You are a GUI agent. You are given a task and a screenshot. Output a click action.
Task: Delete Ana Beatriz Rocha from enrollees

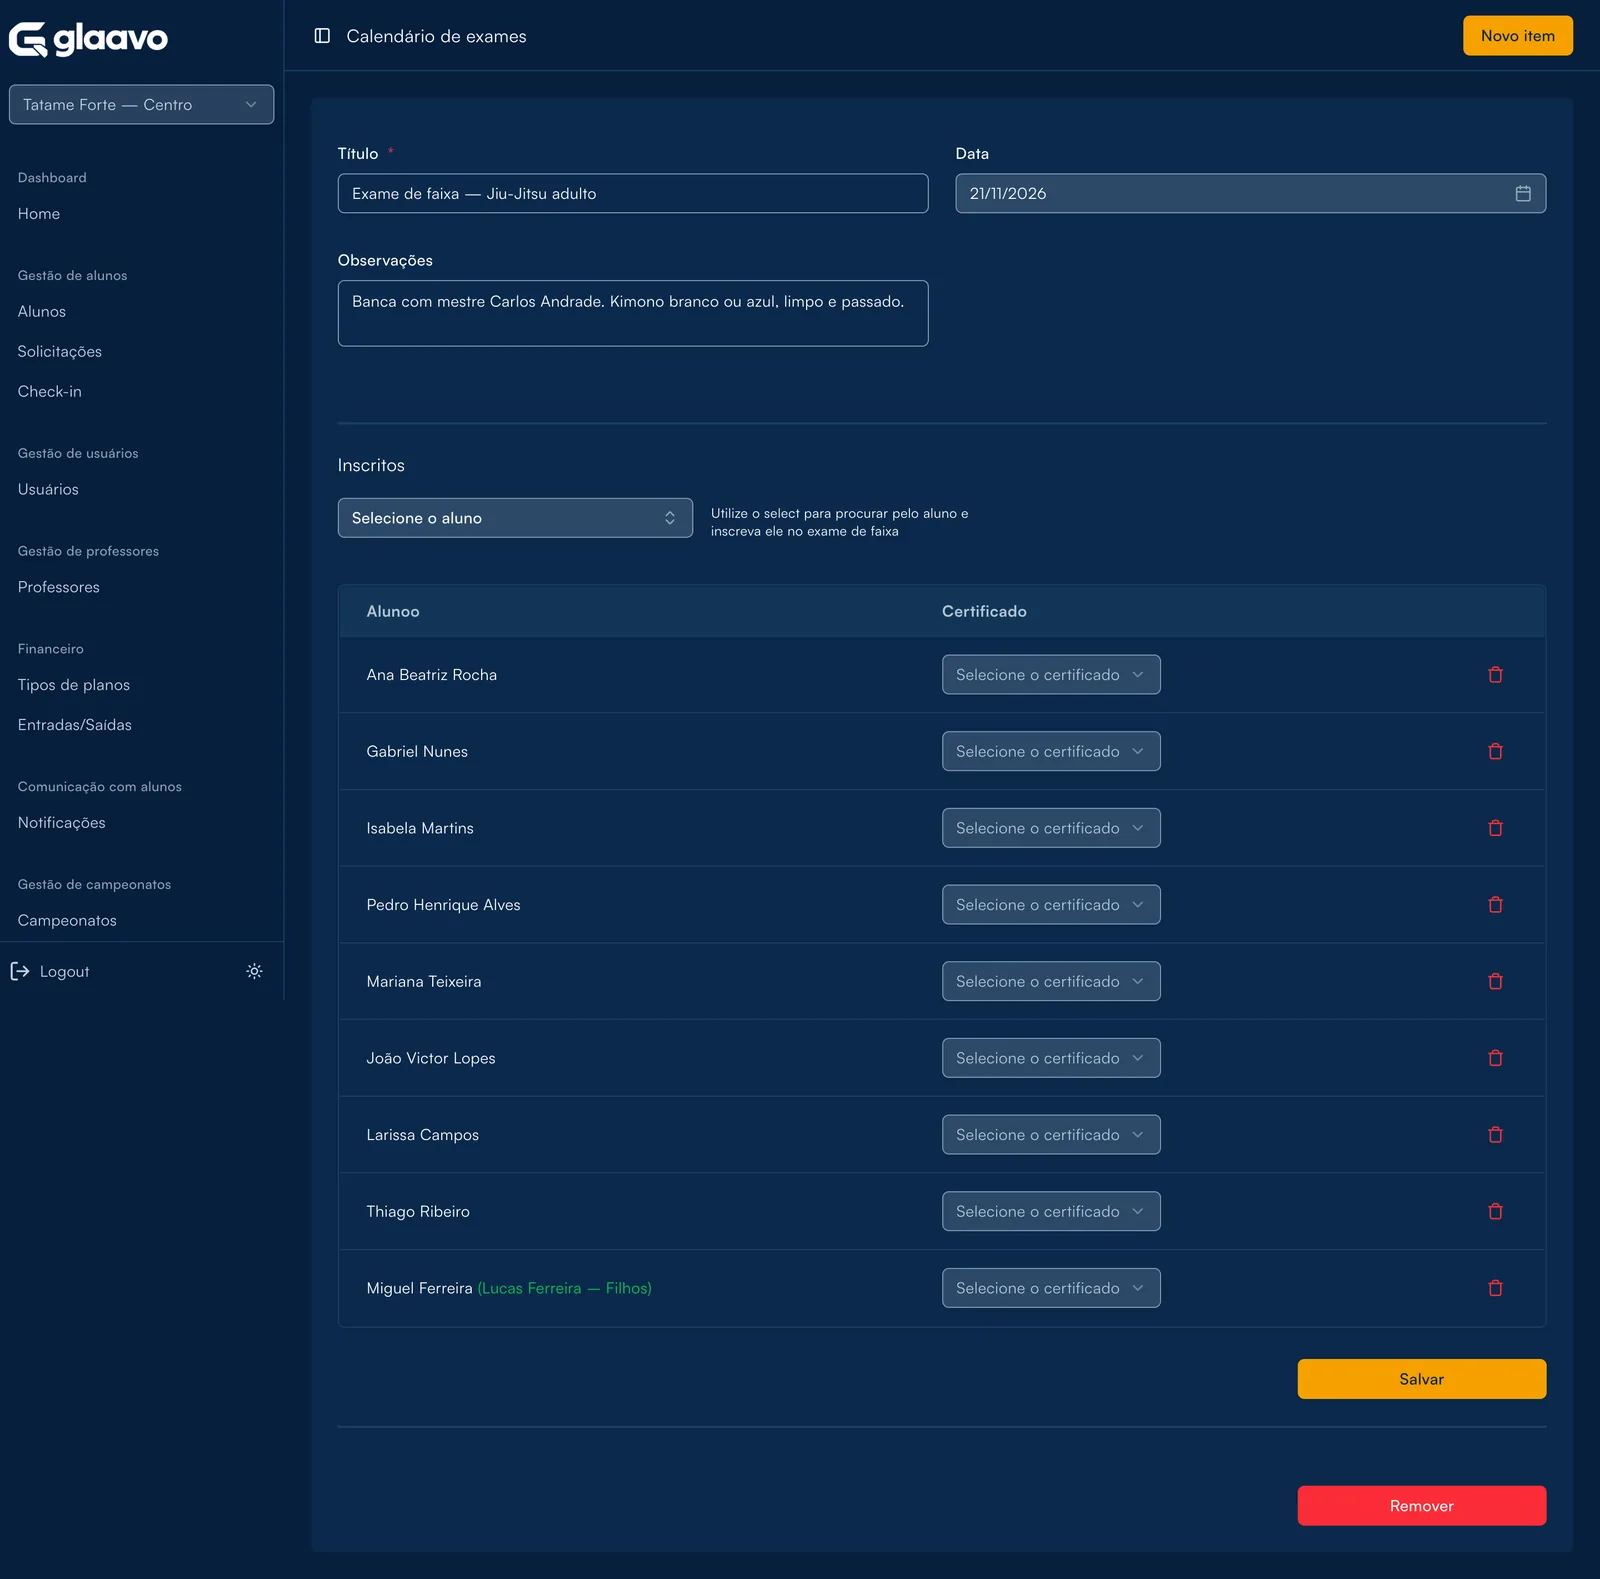(x=1495, y=675)
